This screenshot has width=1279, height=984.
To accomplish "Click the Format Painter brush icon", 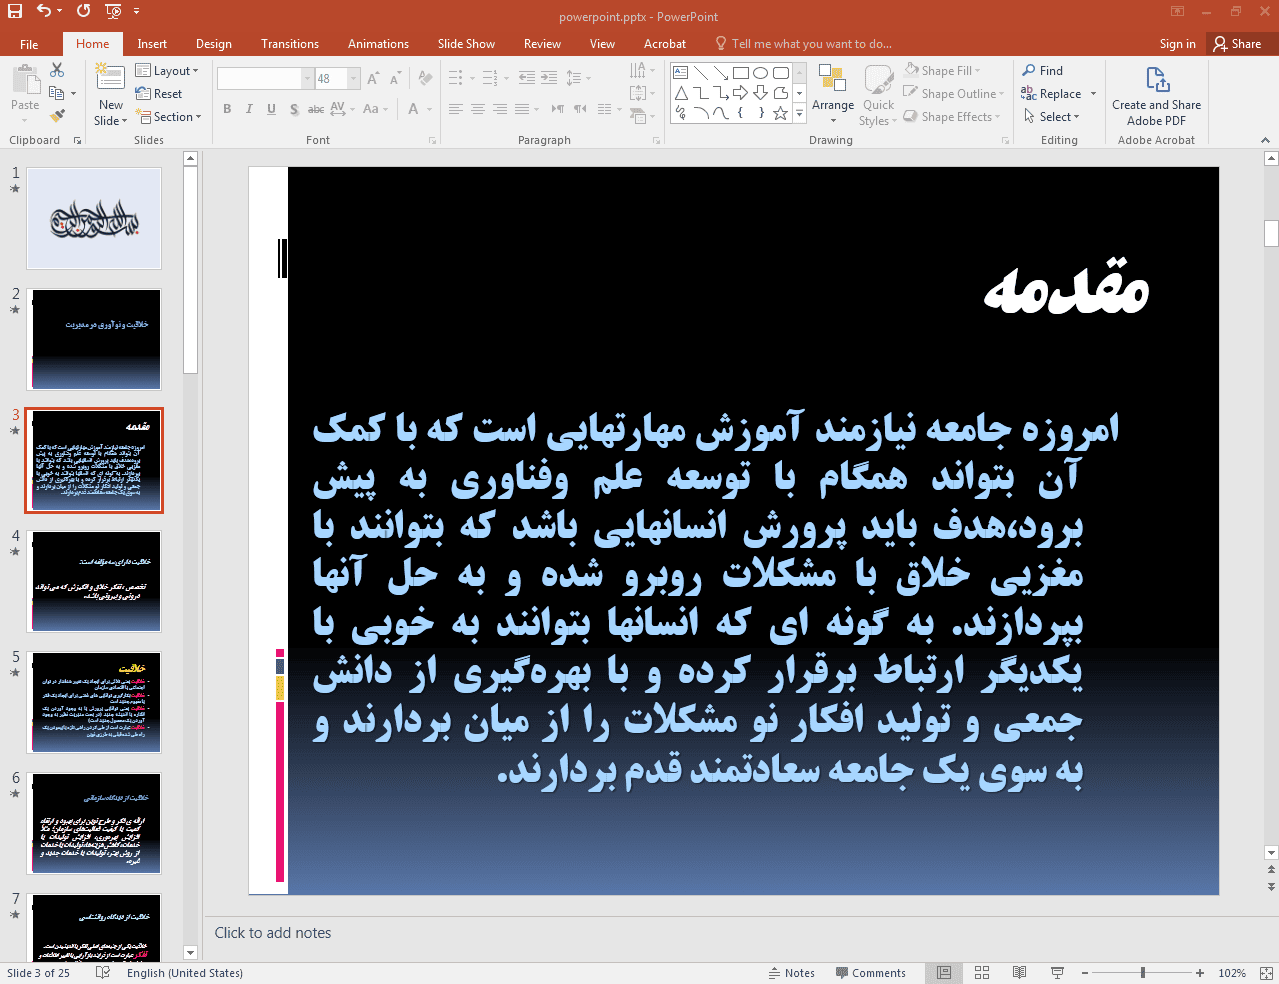I will (x=57, y=116).
